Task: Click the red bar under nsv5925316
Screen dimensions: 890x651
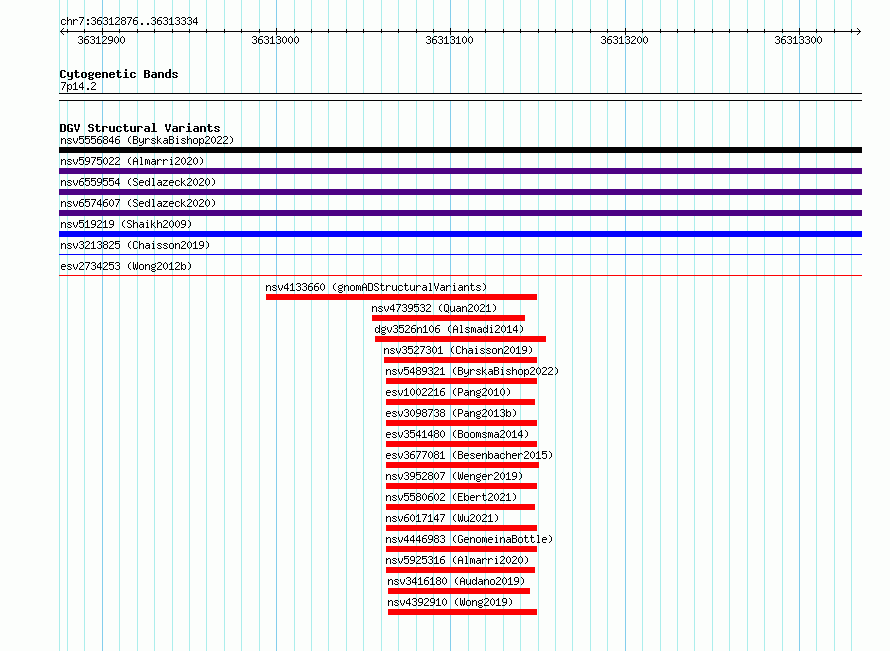Action: click(460, 570)
